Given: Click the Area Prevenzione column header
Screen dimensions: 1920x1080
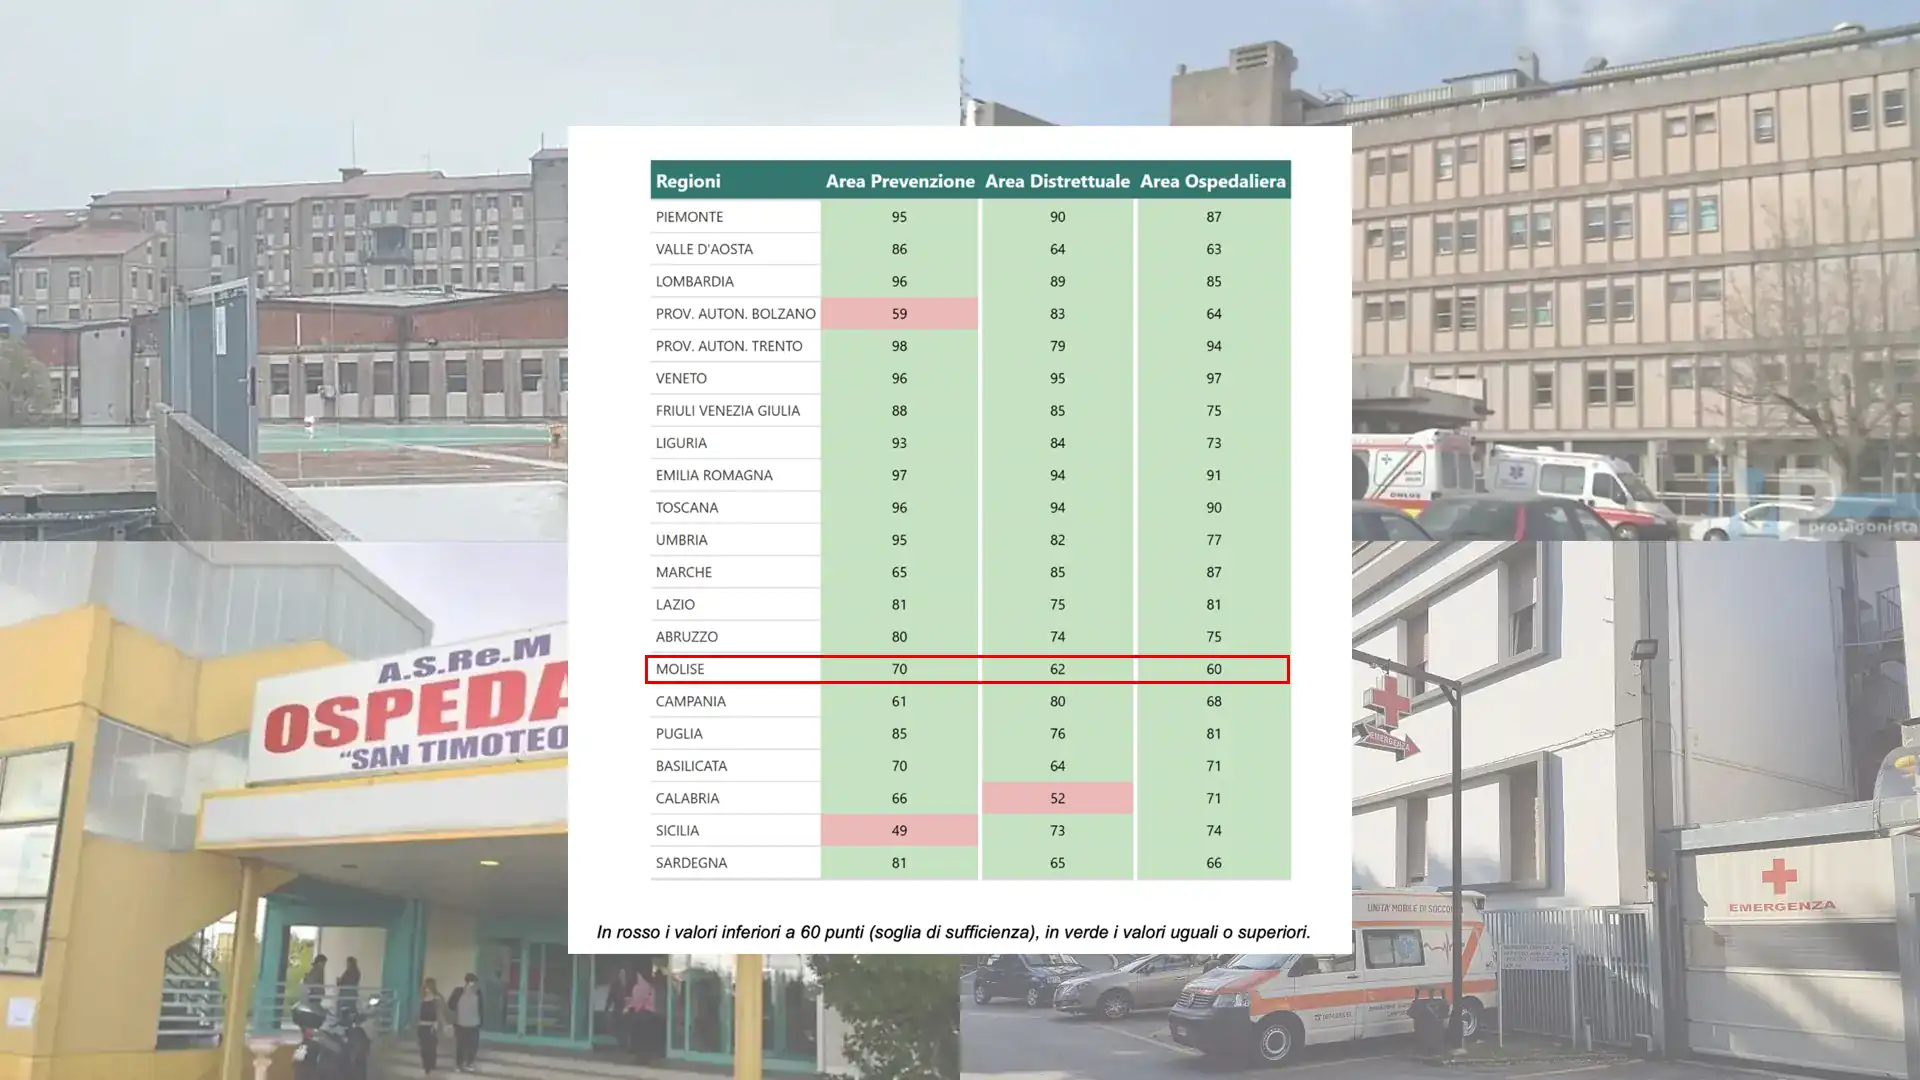Looking at the screenshot, I should click(x=900, y=181).
